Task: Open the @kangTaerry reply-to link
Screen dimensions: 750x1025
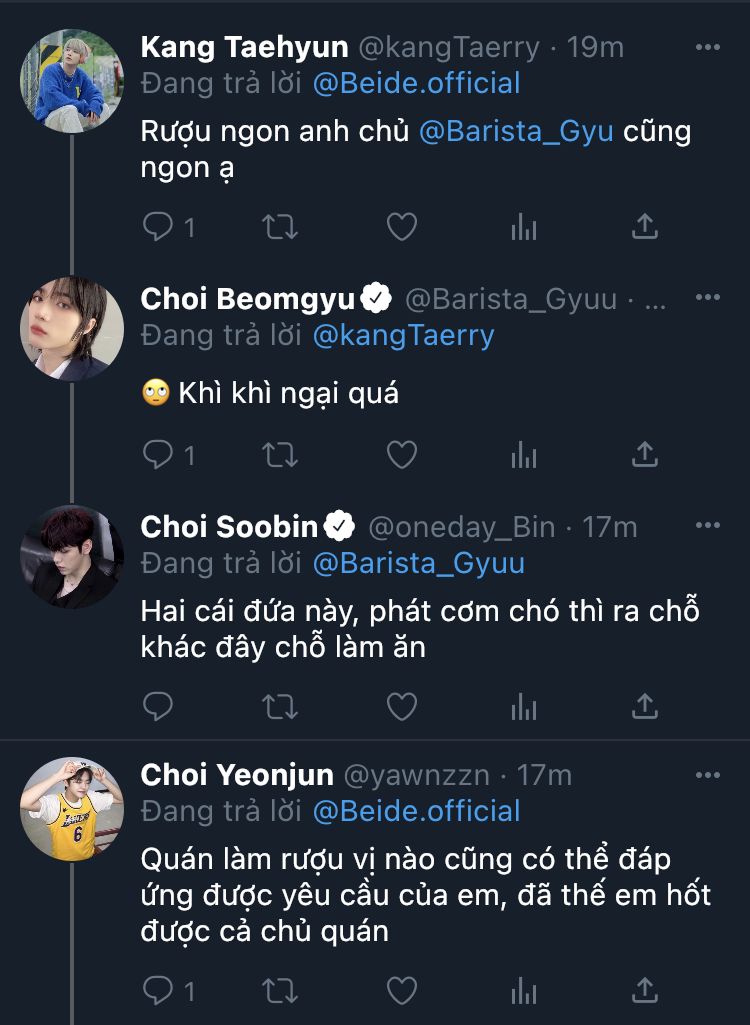Action: (404, 335)
